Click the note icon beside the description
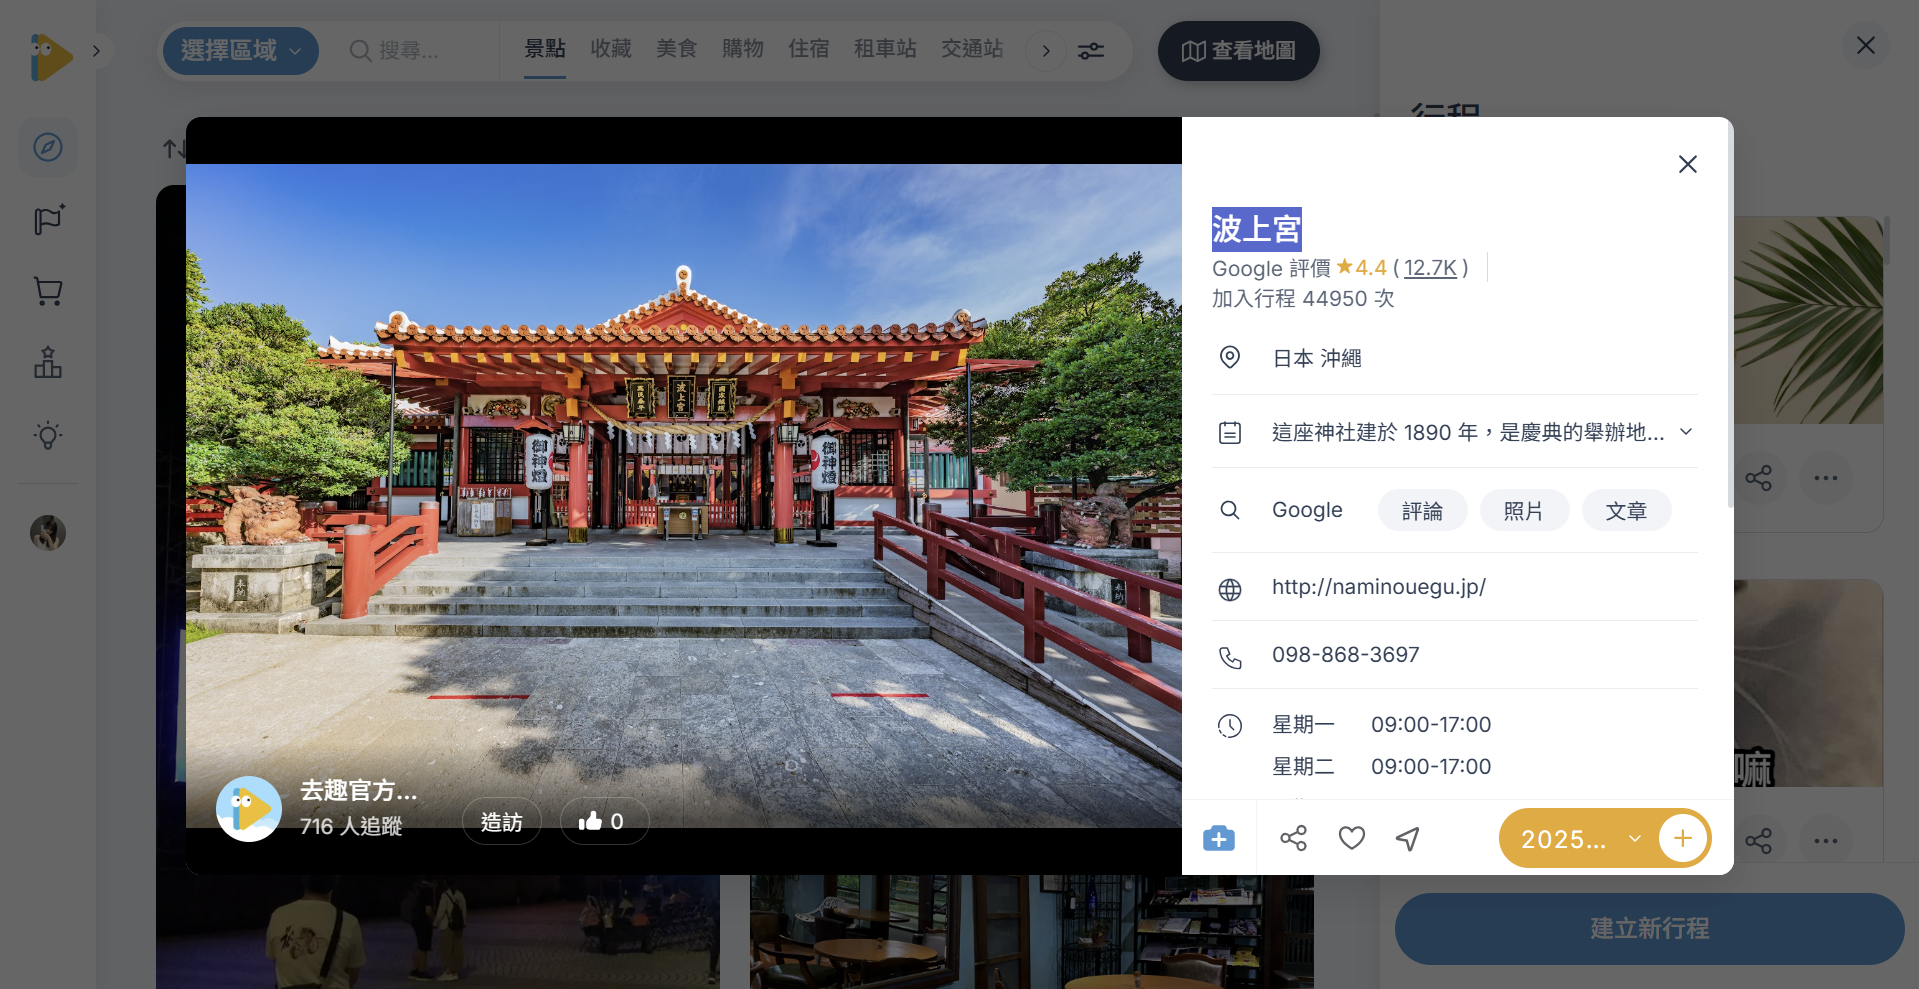This screenshot has width=1919, height=989. point(1230,433)
